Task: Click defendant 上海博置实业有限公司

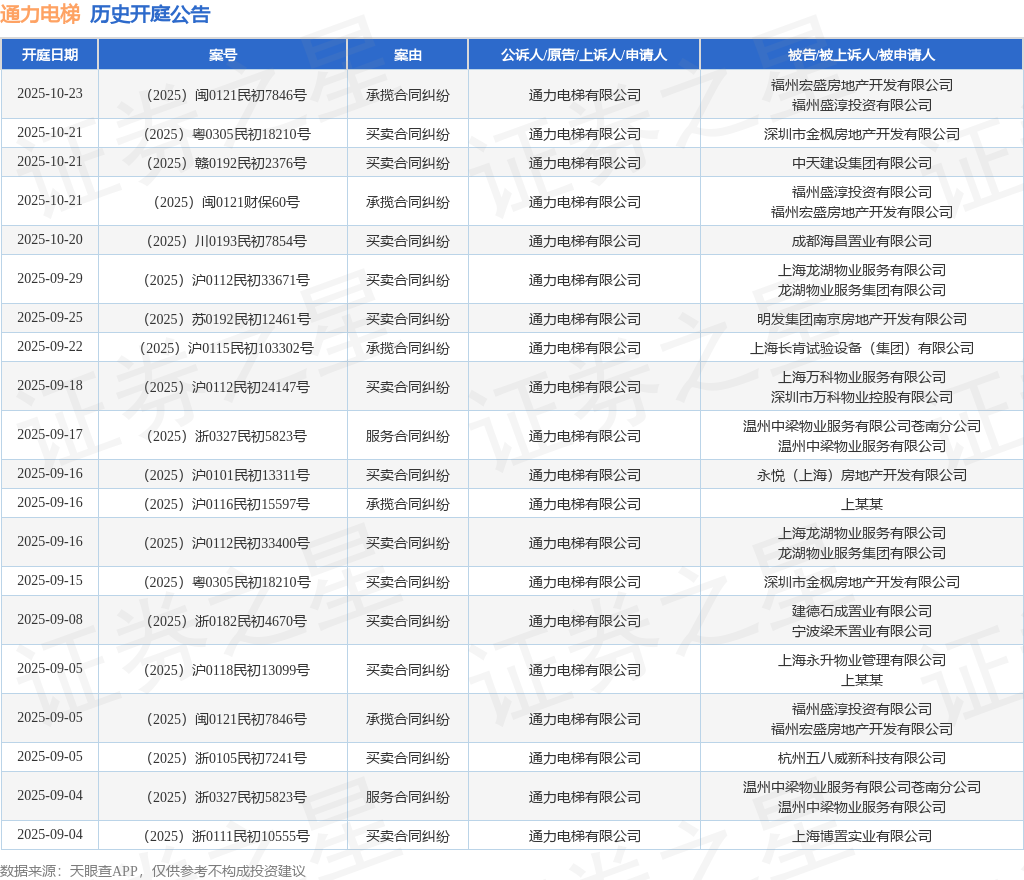Action: (x=861, y=836)
